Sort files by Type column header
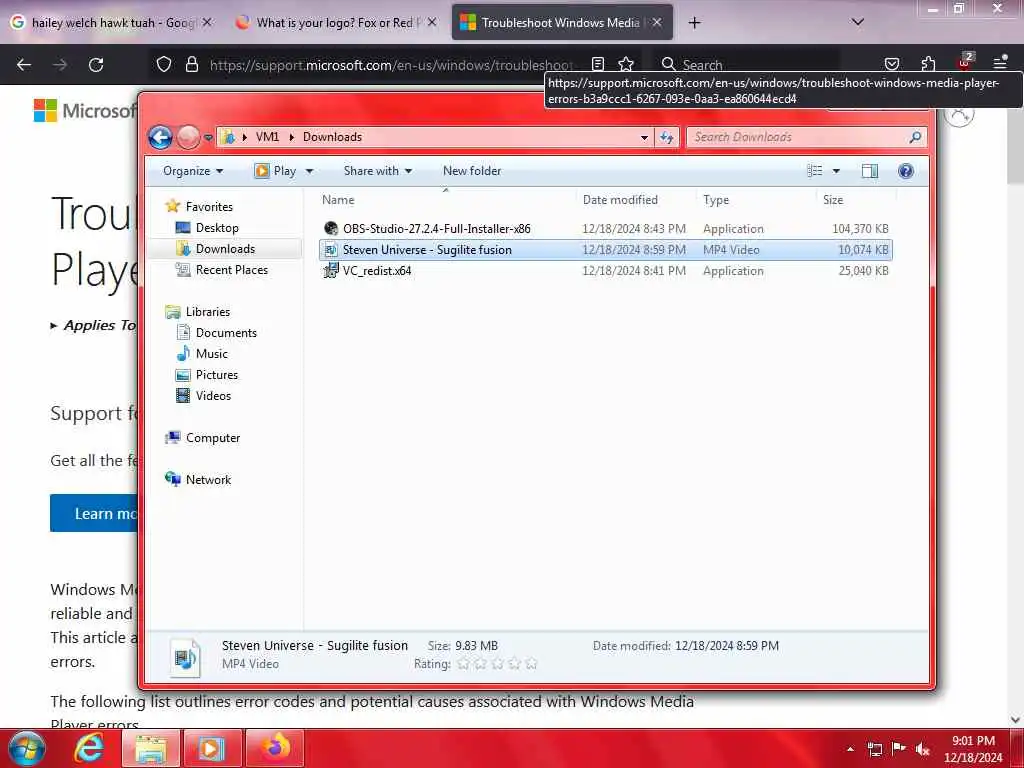This screenshot has height=768, width=1024. tap(756, 200)
